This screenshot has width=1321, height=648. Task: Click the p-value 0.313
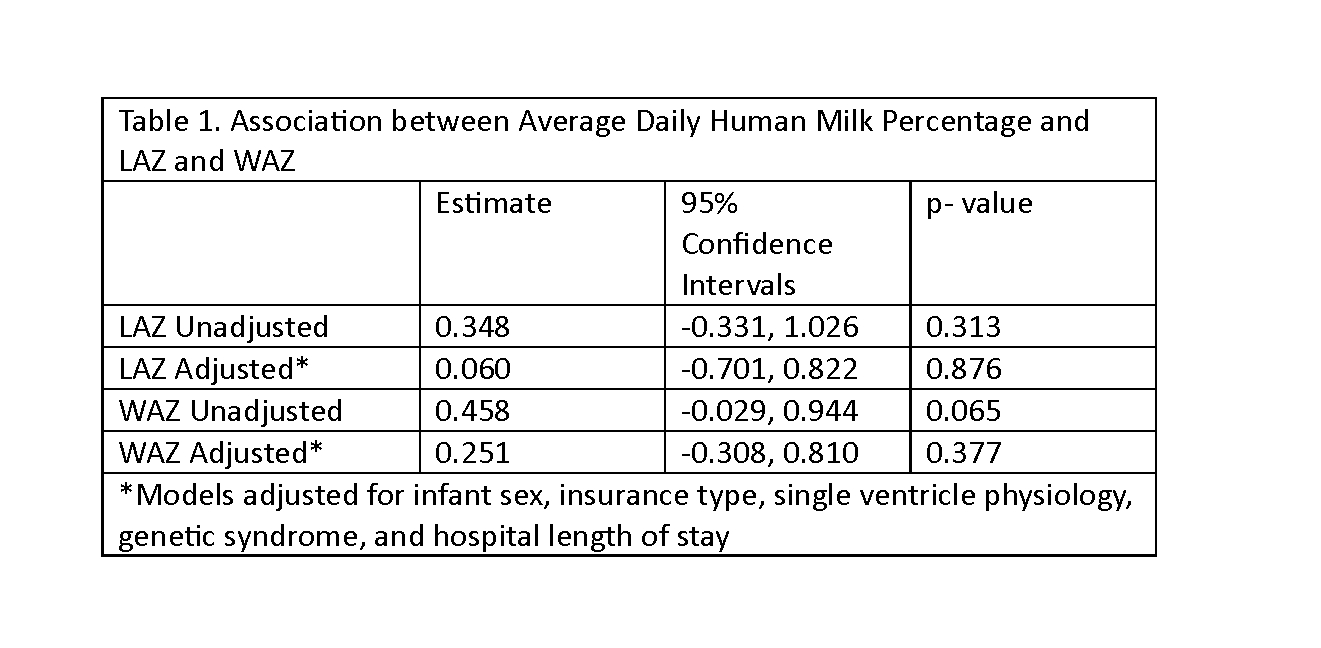963,327
